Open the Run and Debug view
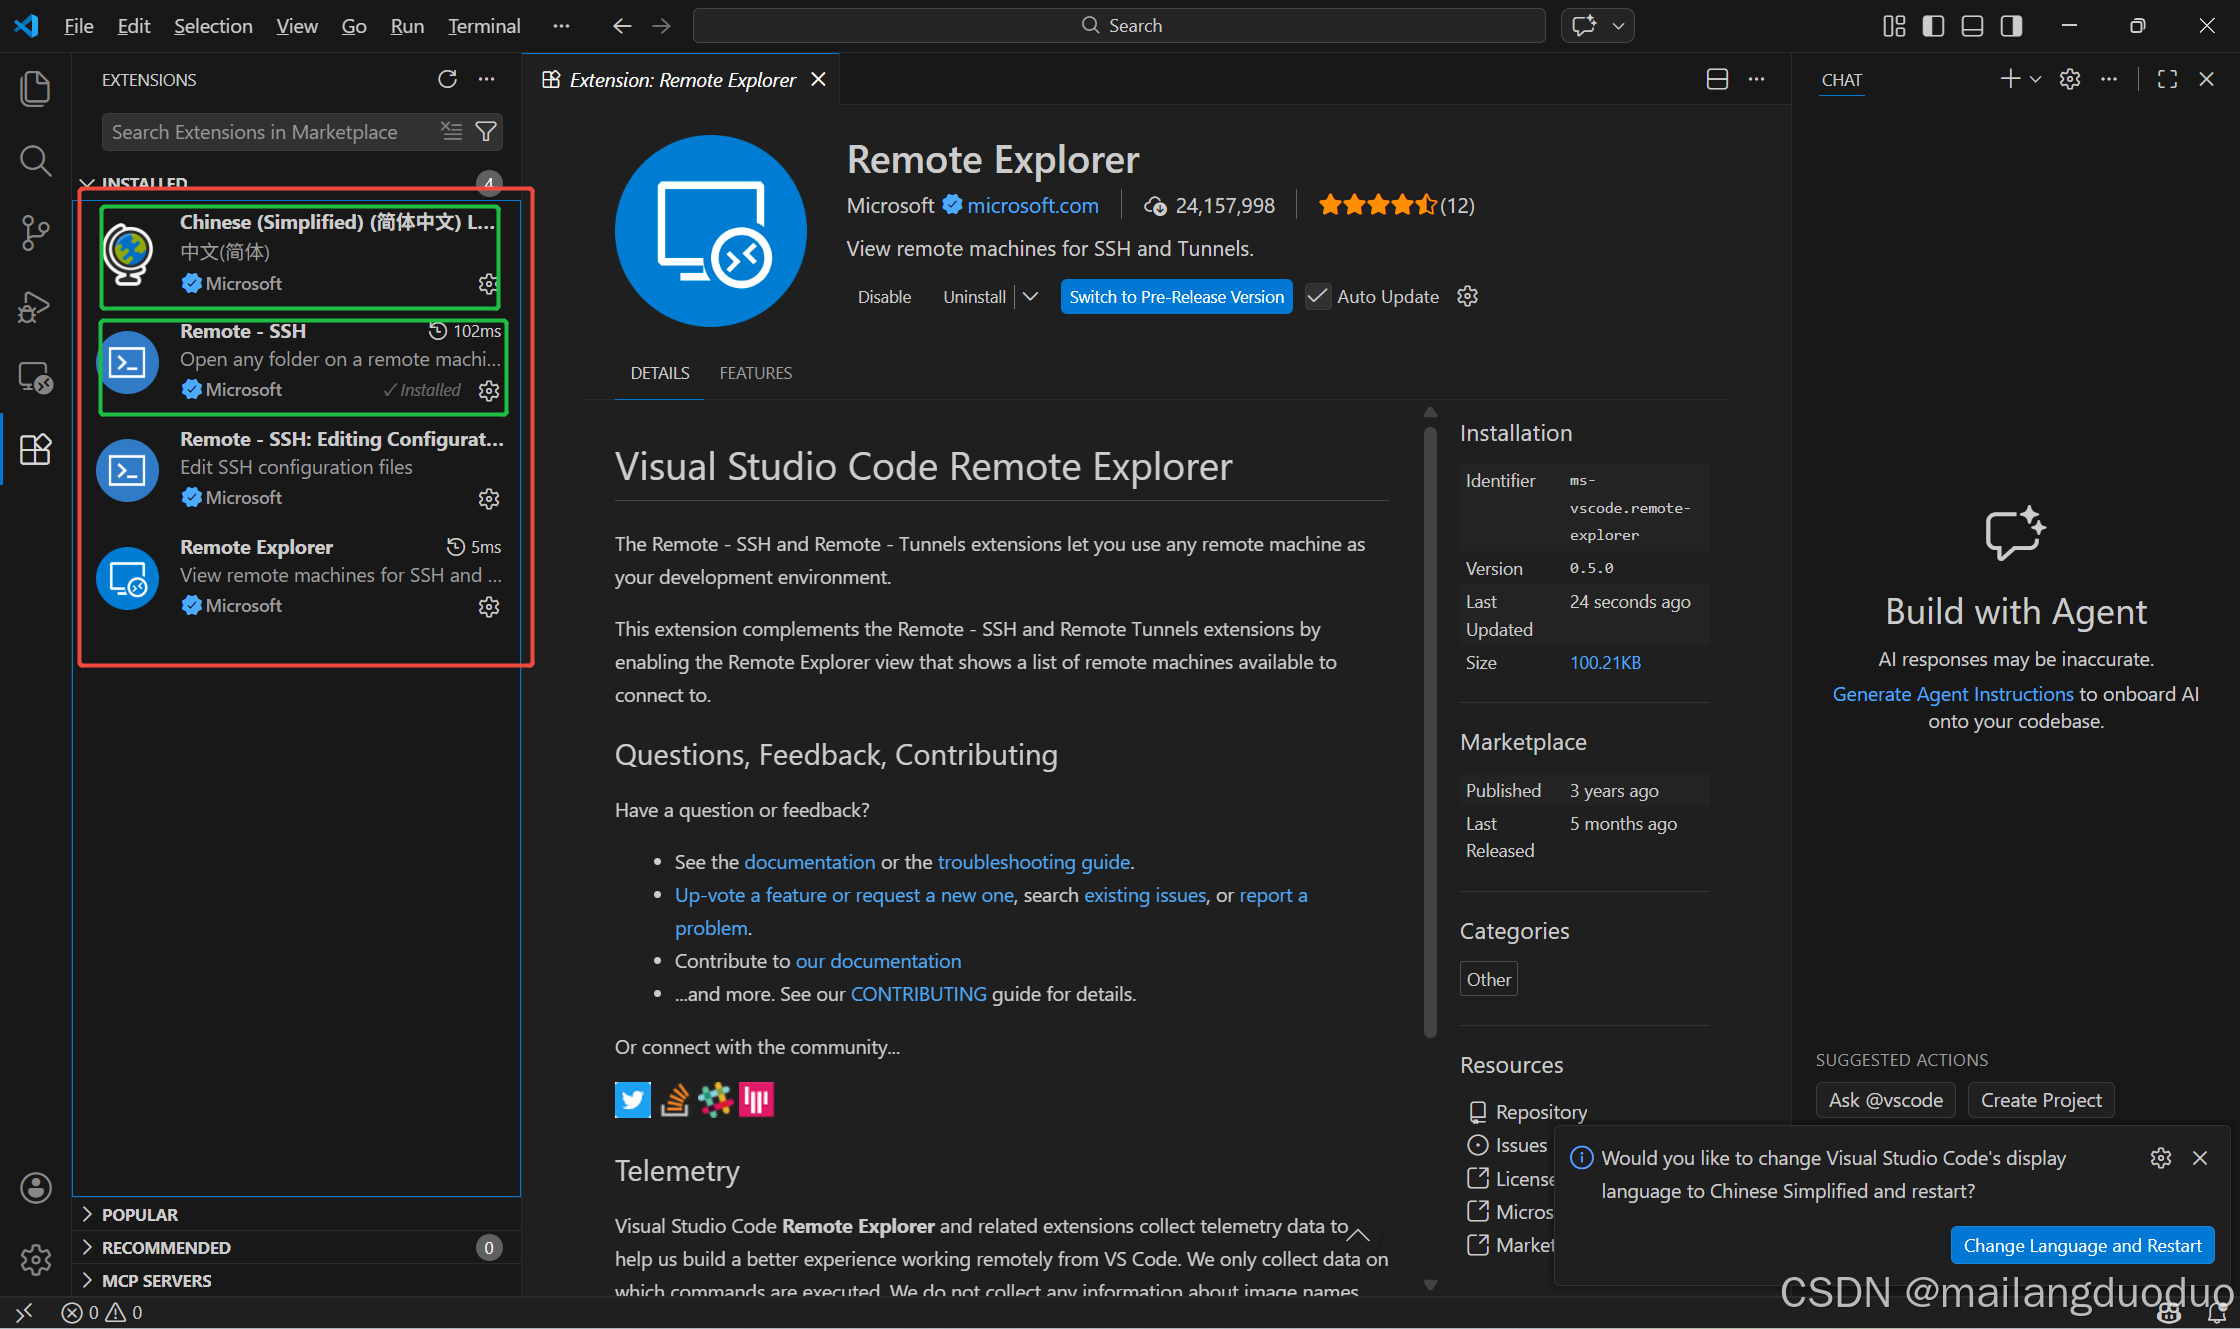 coord(35,306)
